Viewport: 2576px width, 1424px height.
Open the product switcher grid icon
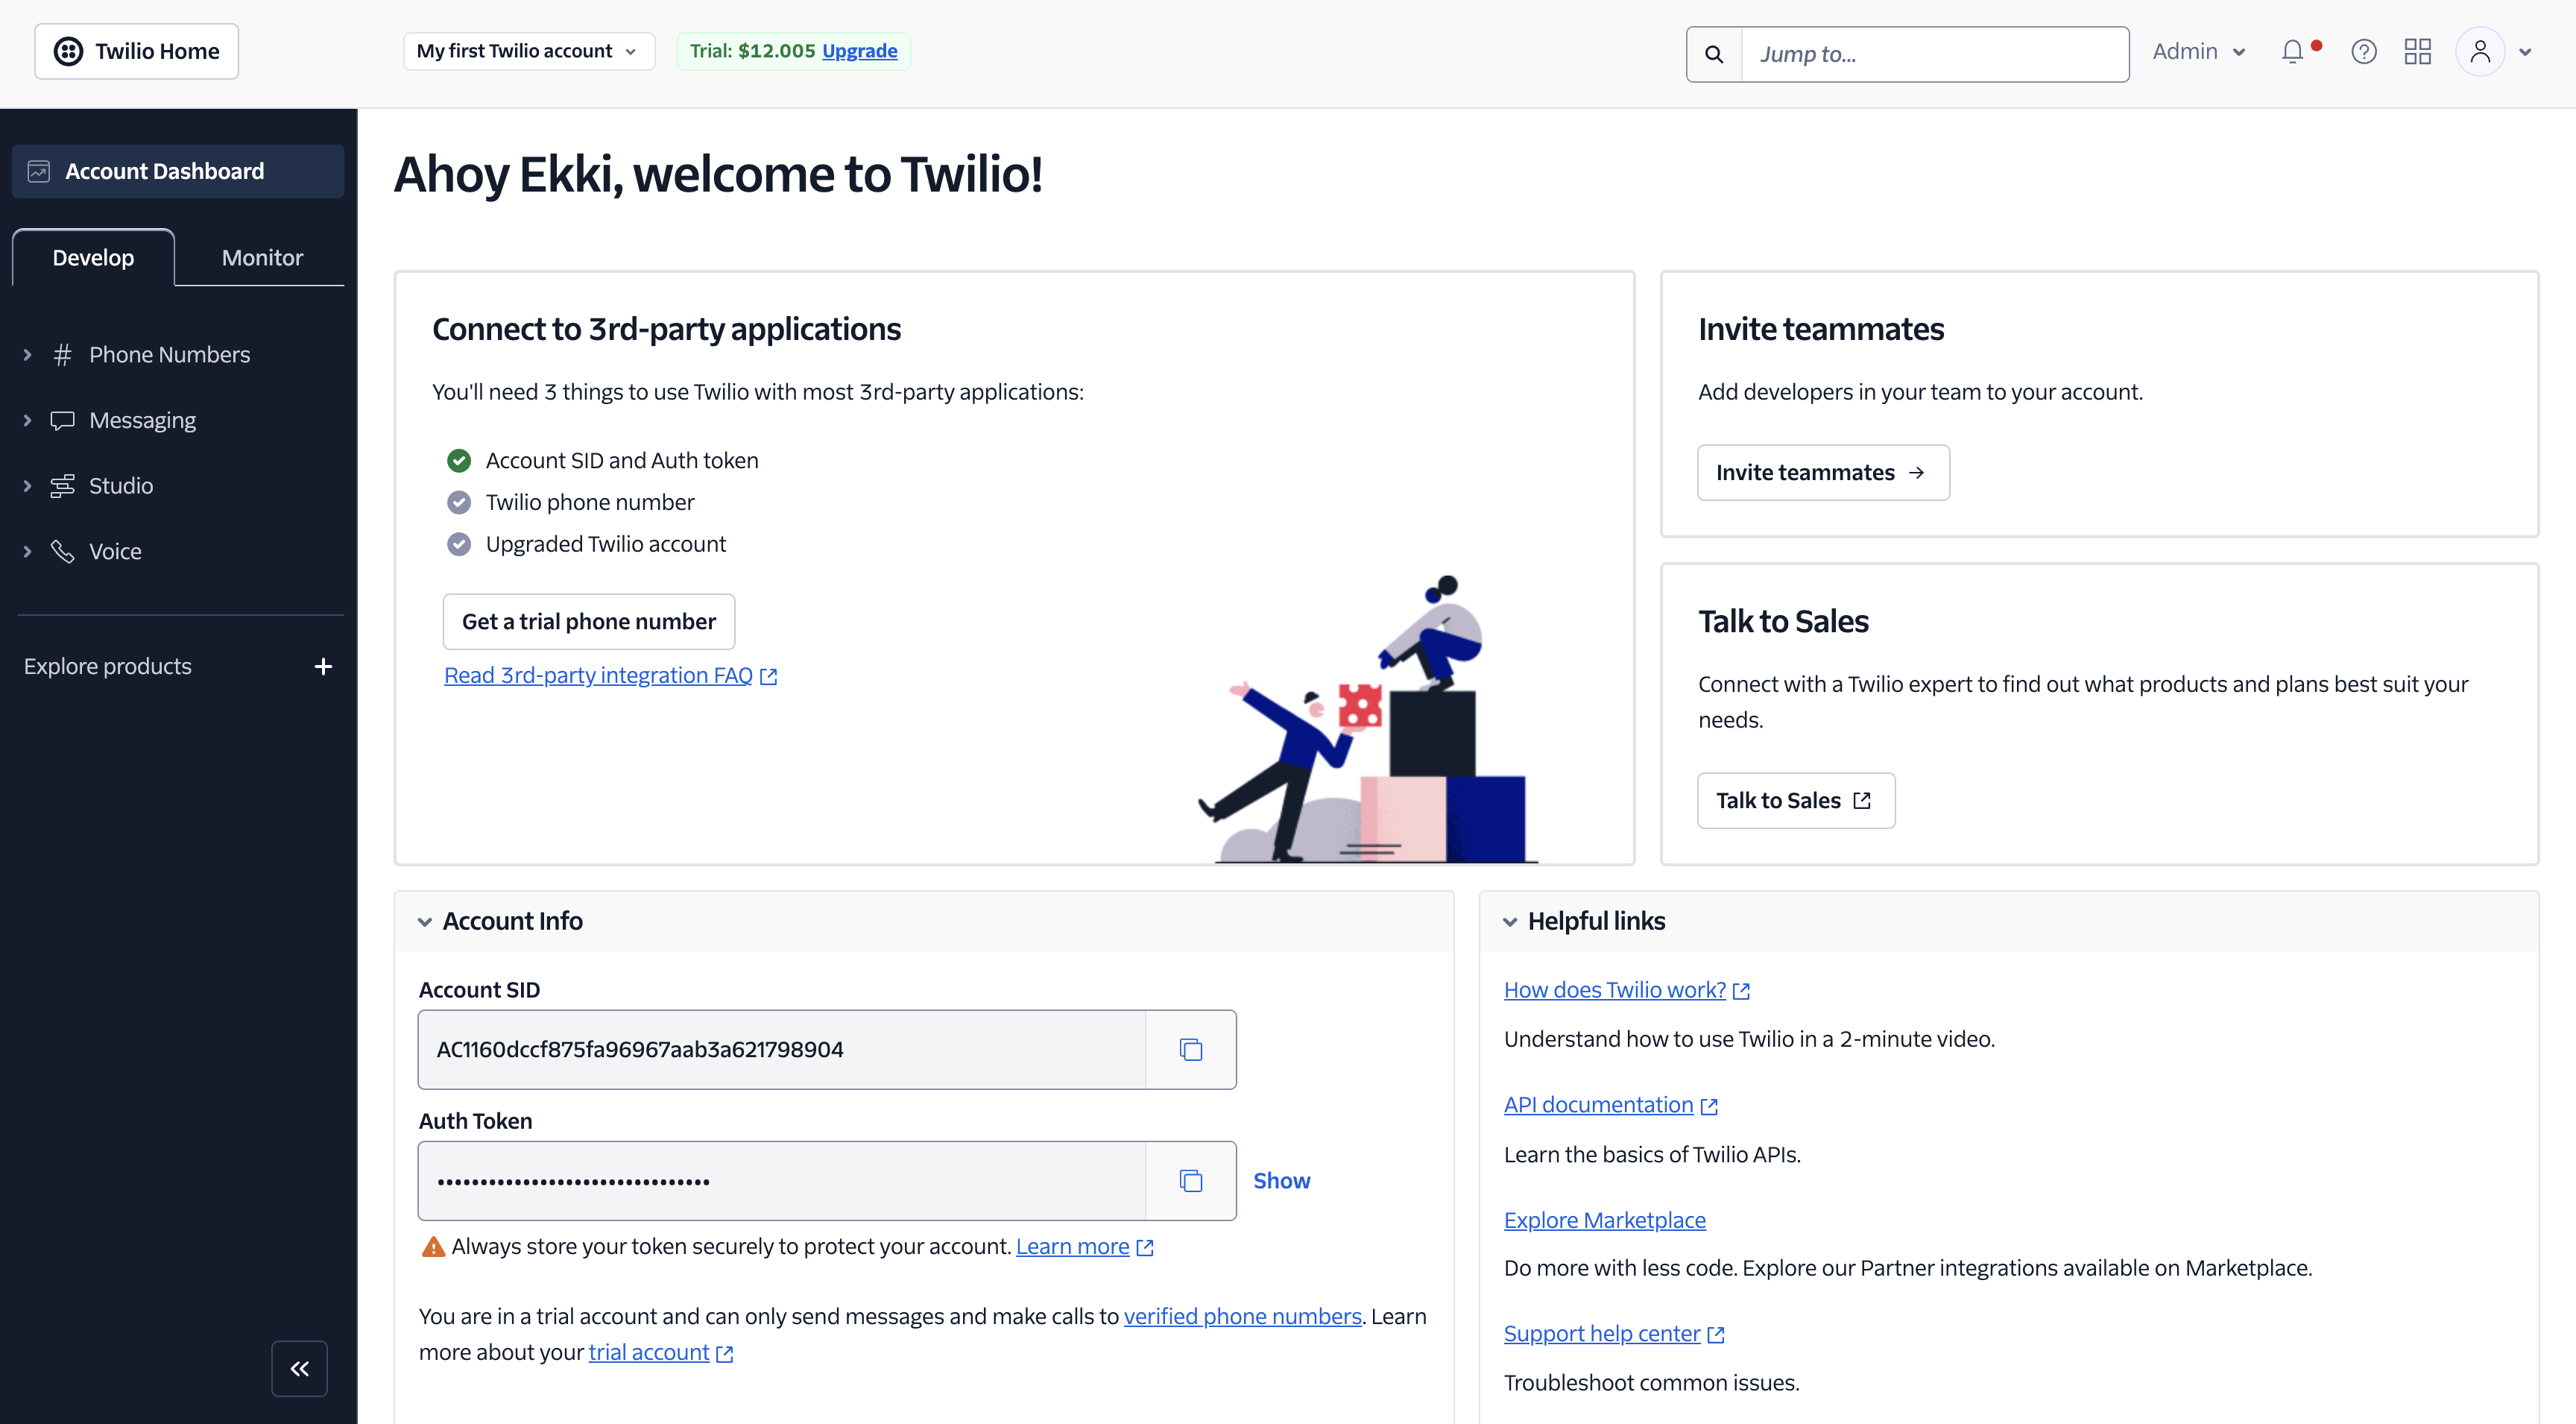(x=2418, y=51)
